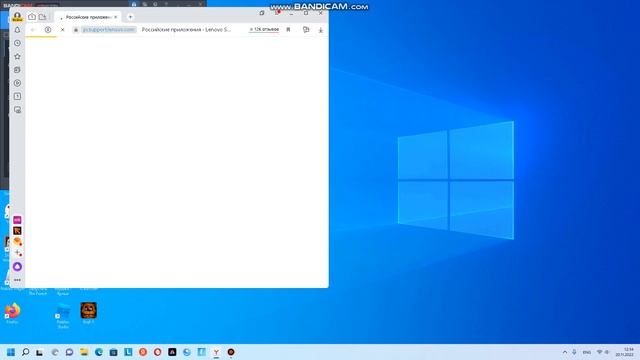
Task: Open the grey swirl app on taskbar
Action: tap(55, 352)
